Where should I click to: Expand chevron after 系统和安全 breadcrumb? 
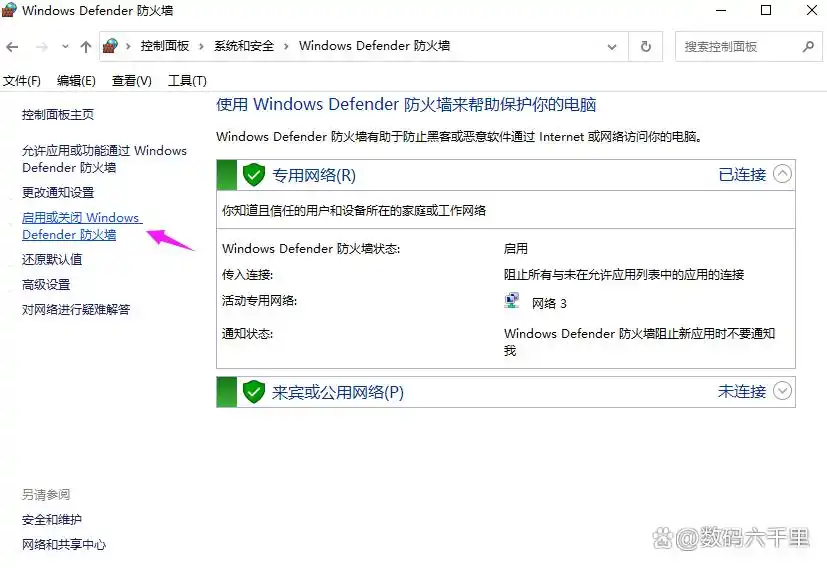click(x=286, y=47)
